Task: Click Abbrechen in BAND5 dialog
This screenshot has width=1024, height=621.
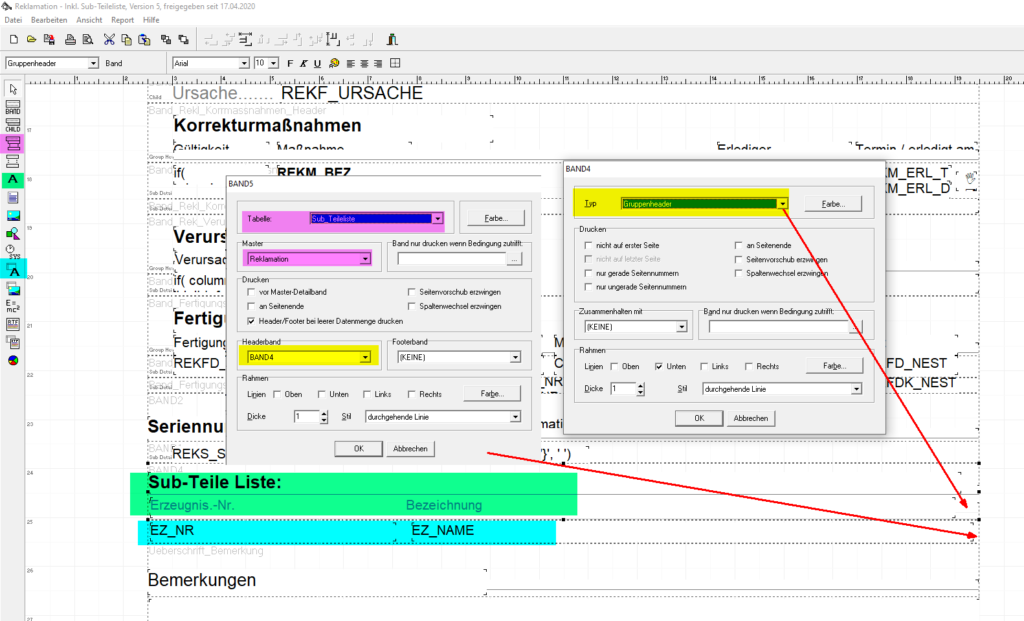Action: tap(410, 449)
